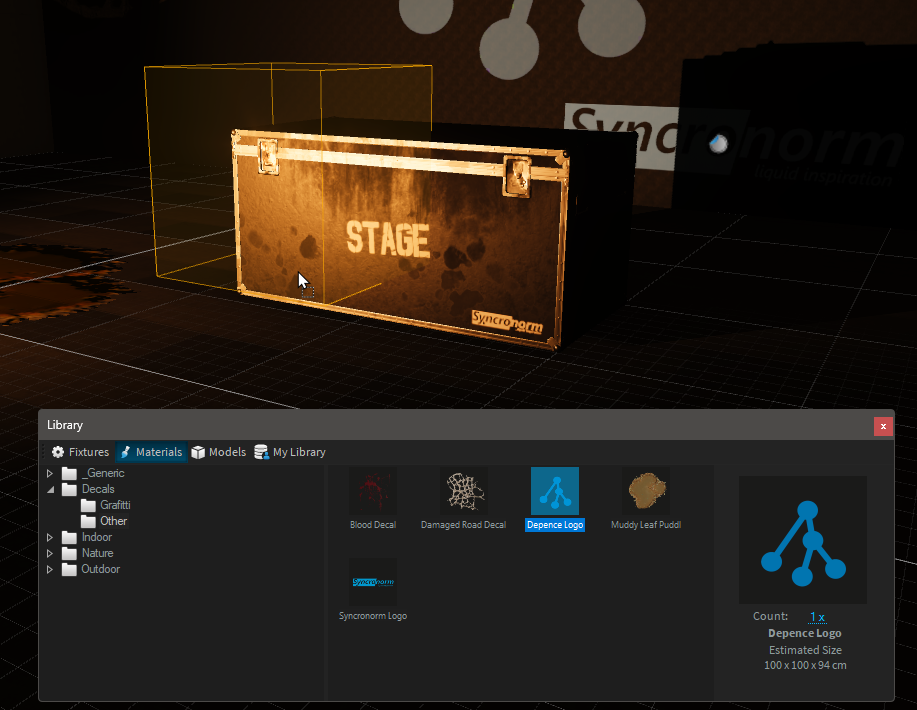Click the Materials paintbrush icon
Screen dimensions: 917x710
(x=125, y=452)
